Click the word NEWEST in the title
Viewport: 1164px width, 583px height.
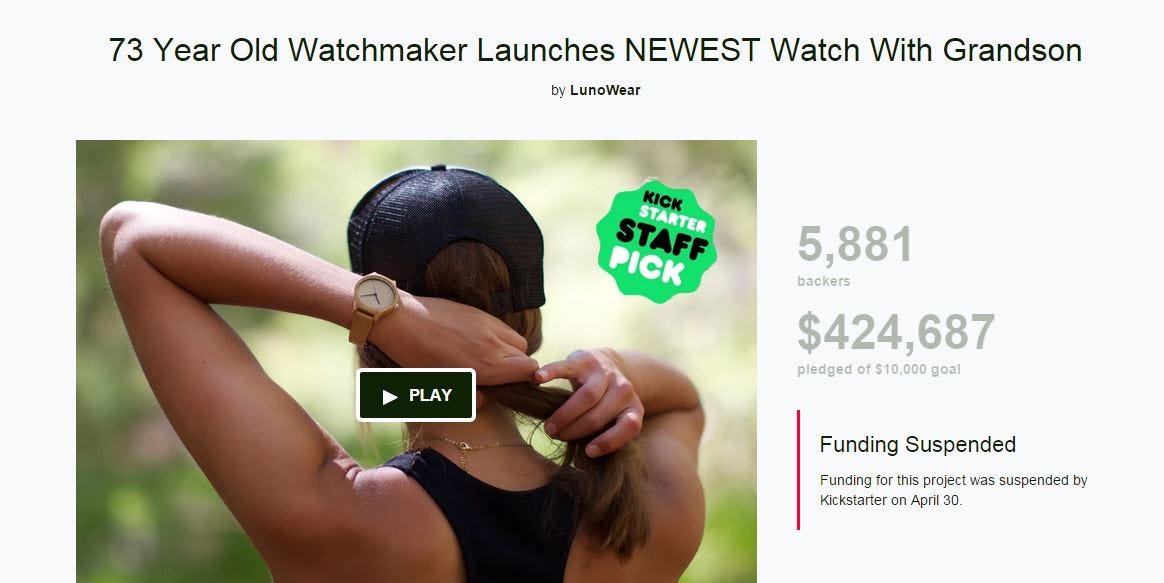click(692, 51)
